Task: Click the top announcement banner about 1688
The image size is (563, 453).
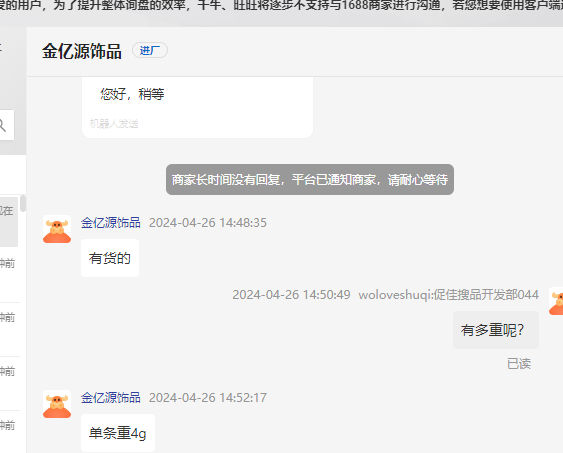Action: [282, 6]
